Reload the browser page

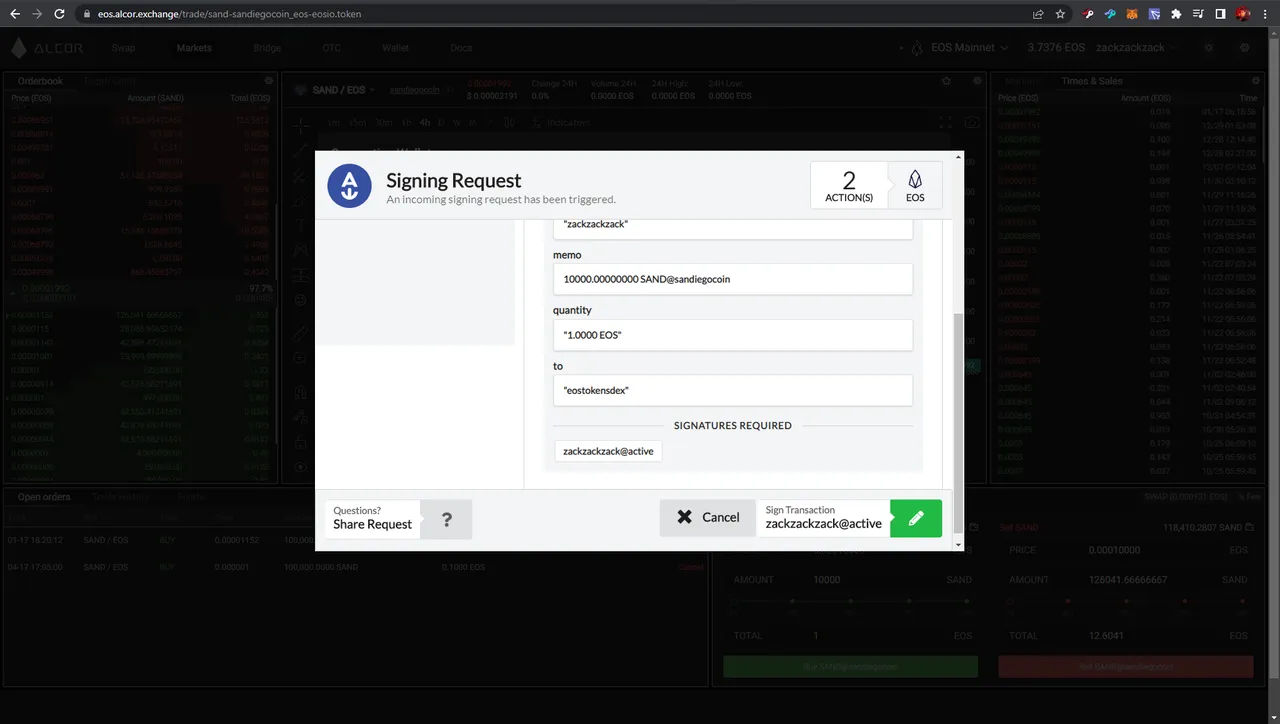(x=60, y=14)
